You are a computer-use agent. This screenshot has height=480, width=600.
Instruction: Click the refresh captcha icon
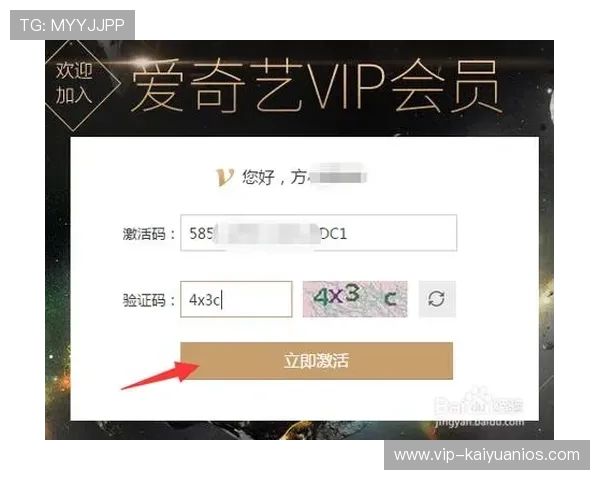pyautogui.click(x=437, y=299)
